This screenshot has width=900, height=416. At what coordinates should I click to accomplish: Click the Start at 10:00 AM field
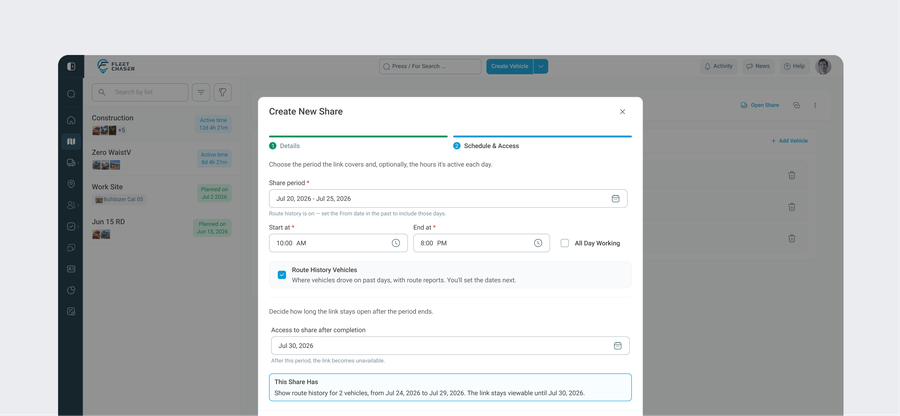[x=338, y=243]
